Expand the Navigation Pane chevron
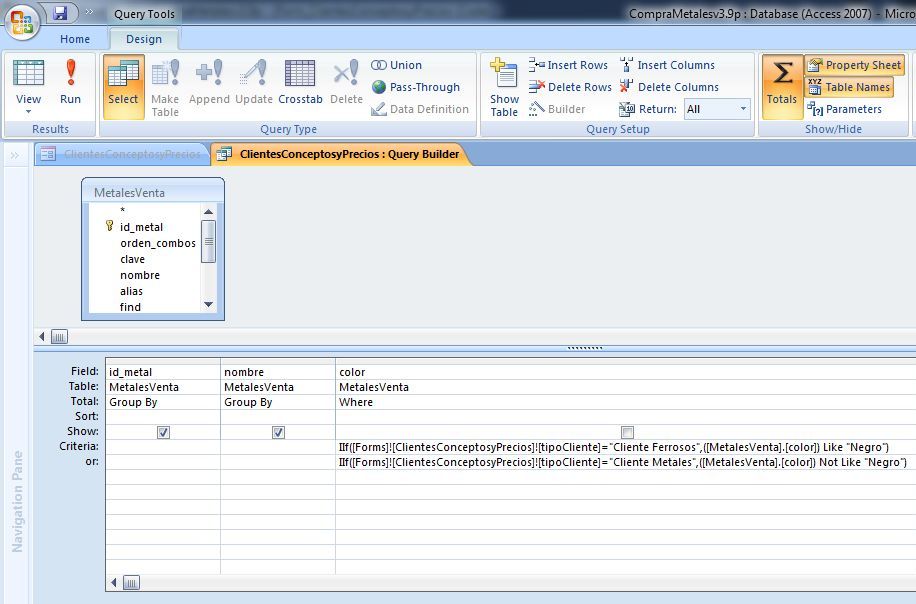916x604 pixels. 15,155
